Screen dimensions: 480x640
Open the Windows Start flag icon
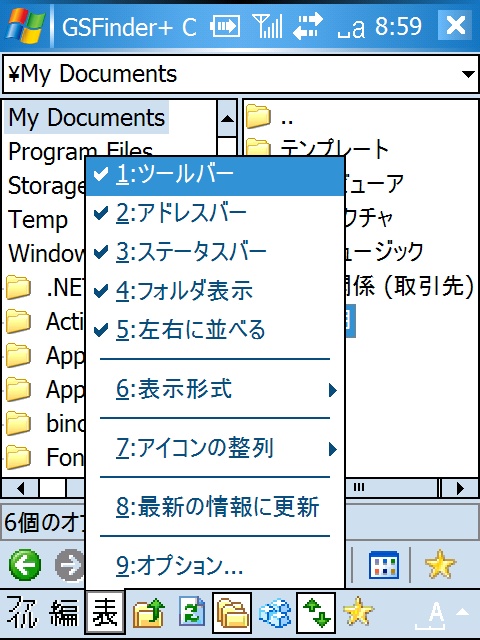(25, 25)
